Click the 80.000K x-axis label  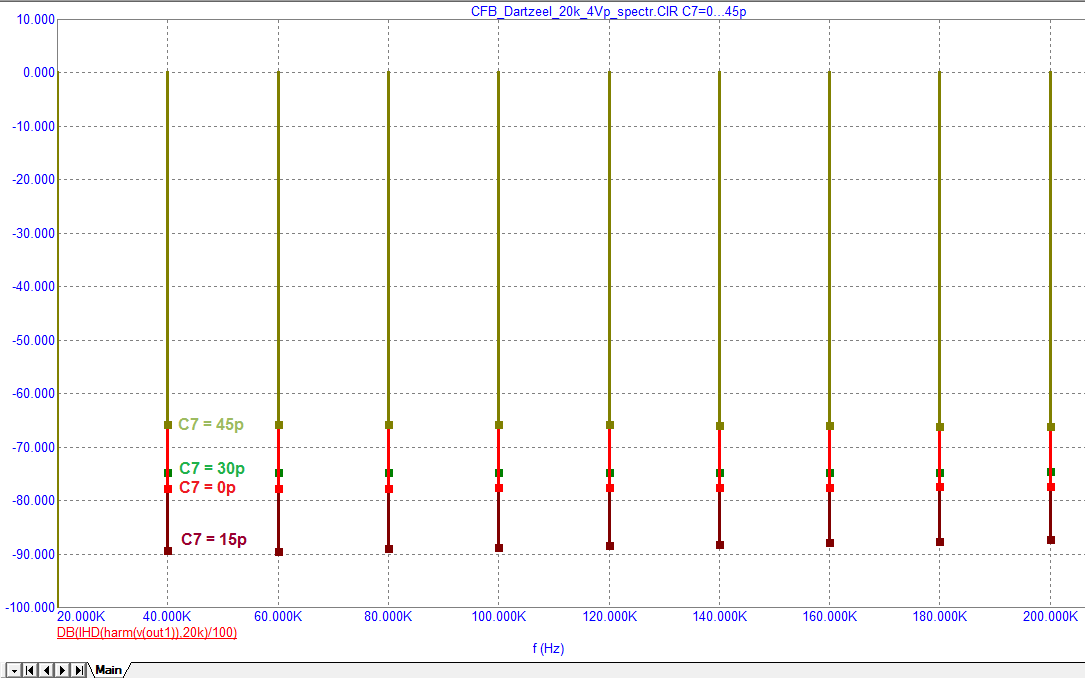(388, 616)
